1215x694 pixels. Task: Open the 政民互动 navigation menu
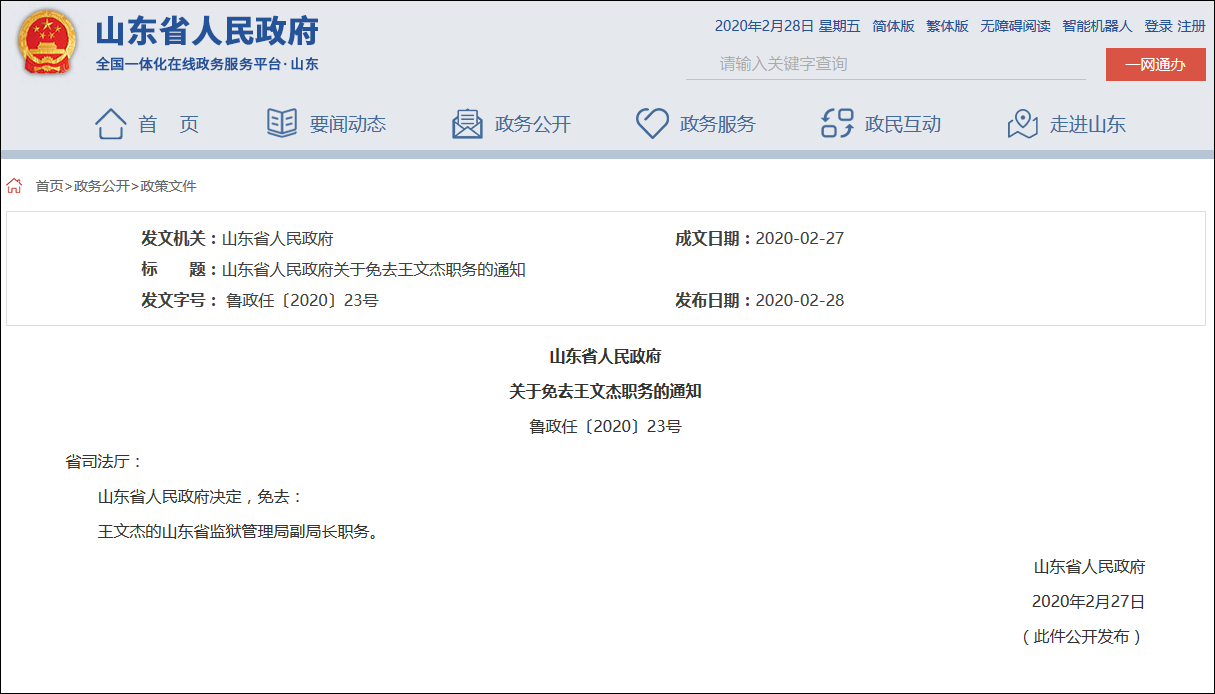[903, 124]
